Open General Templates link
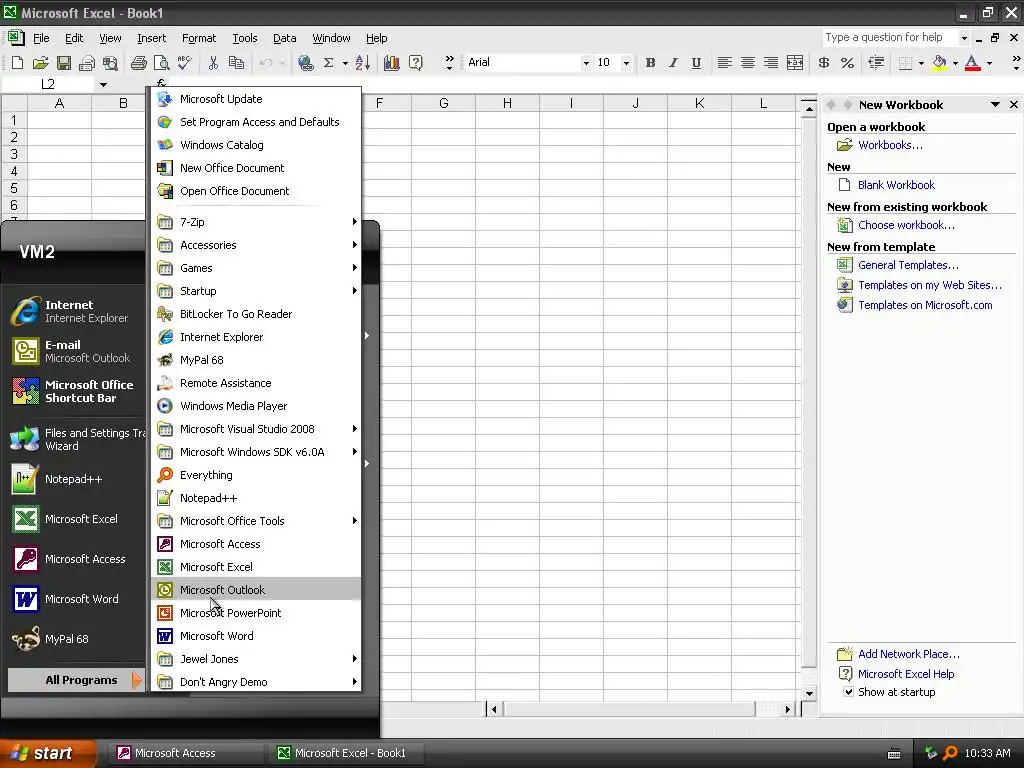 [x=908, y=265]
